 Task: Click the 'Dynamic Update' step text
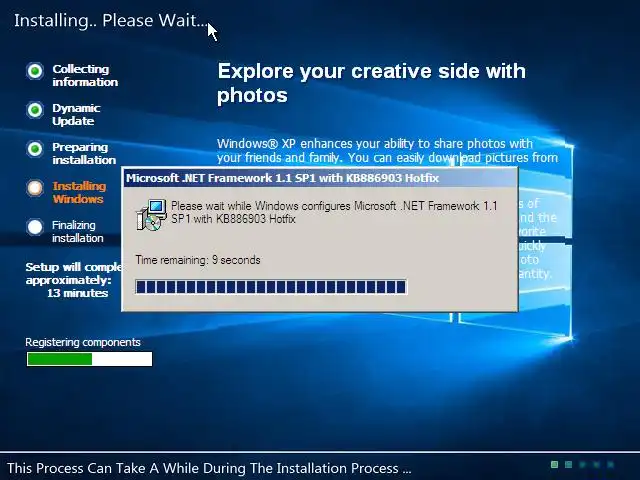[76, 114]
